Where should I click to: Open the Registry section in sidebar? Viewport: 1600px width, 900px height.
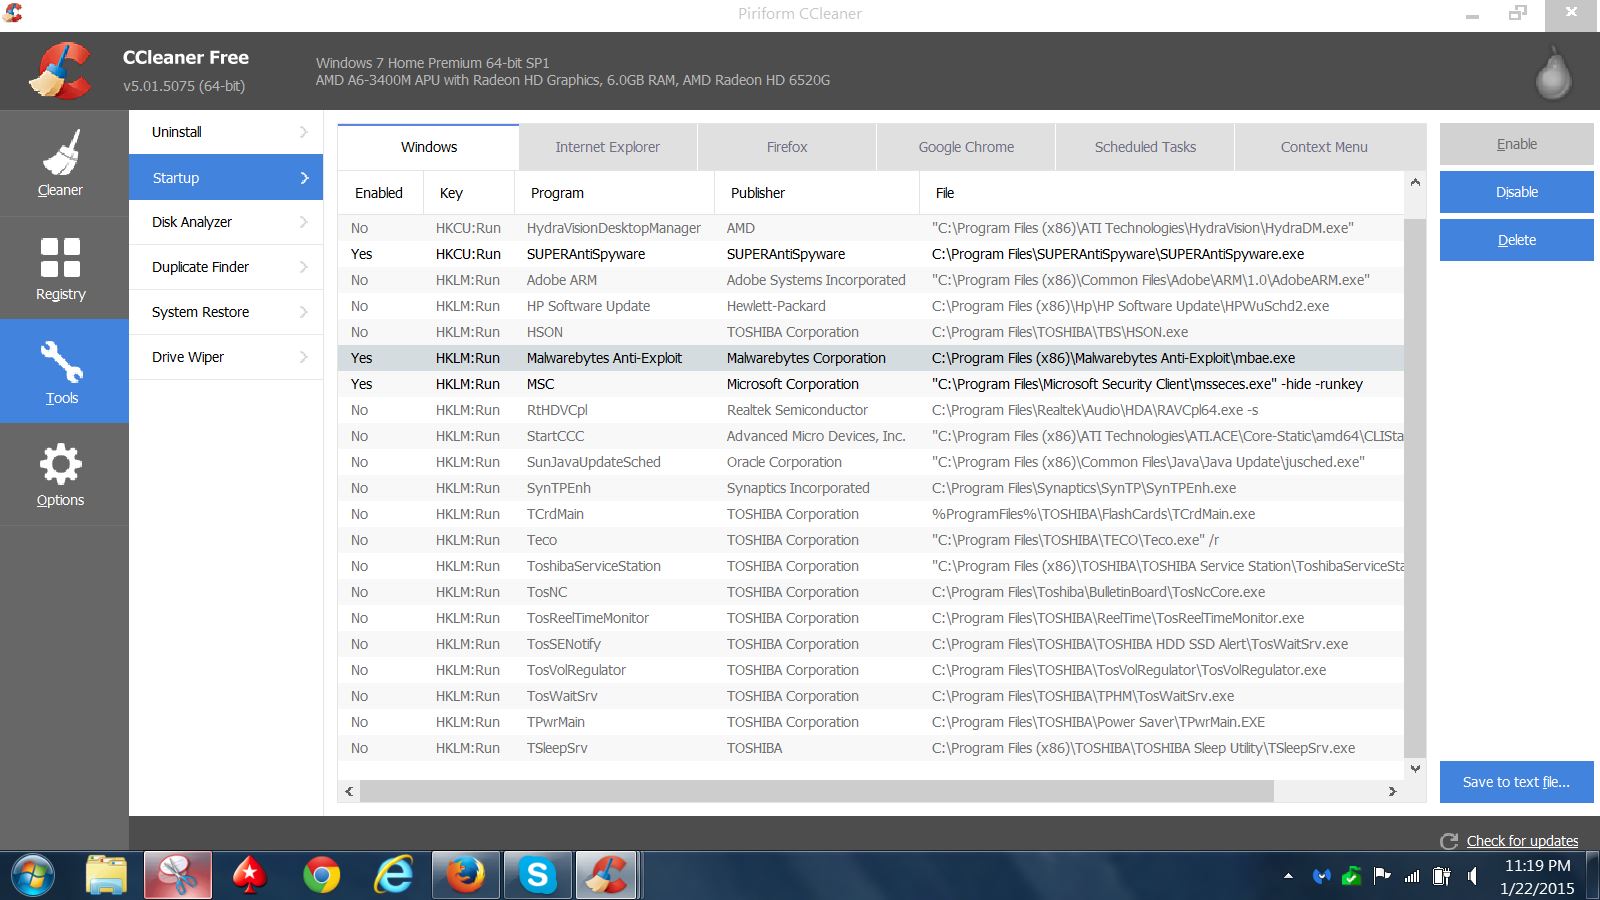tap(64, 268)
